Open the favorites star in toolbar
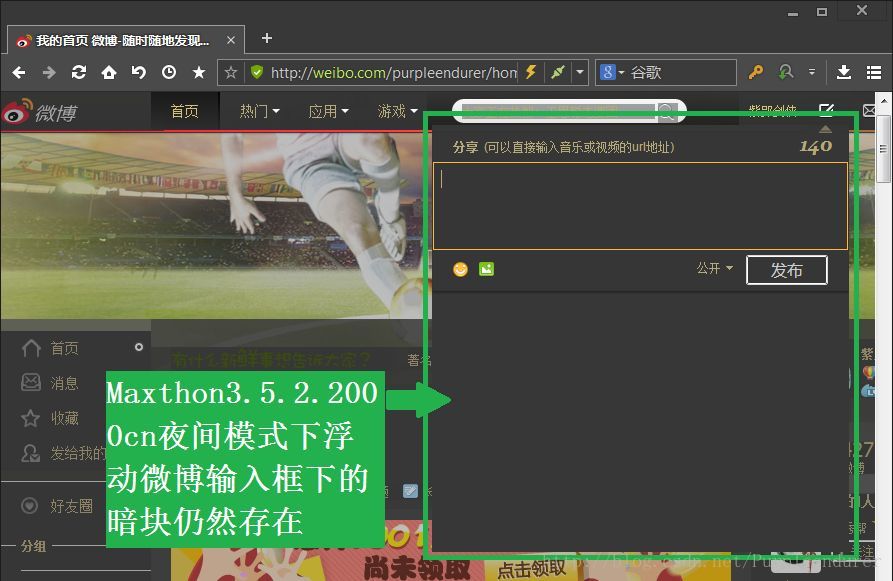Image resolution: width=893 pixels, height=581 pixels. [x=198, y=72]
